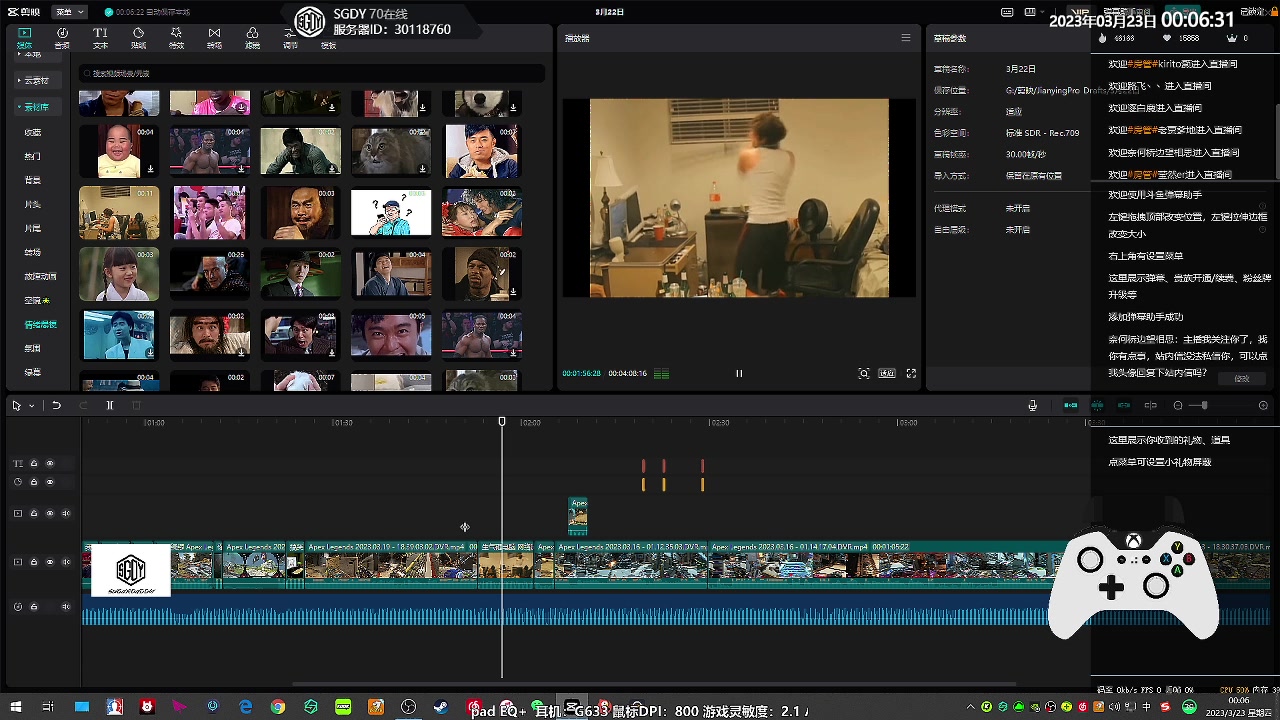Open the 贴纸 stickers tab
The width and height of the screenshot is (1280, 720).
click(138, 38)
